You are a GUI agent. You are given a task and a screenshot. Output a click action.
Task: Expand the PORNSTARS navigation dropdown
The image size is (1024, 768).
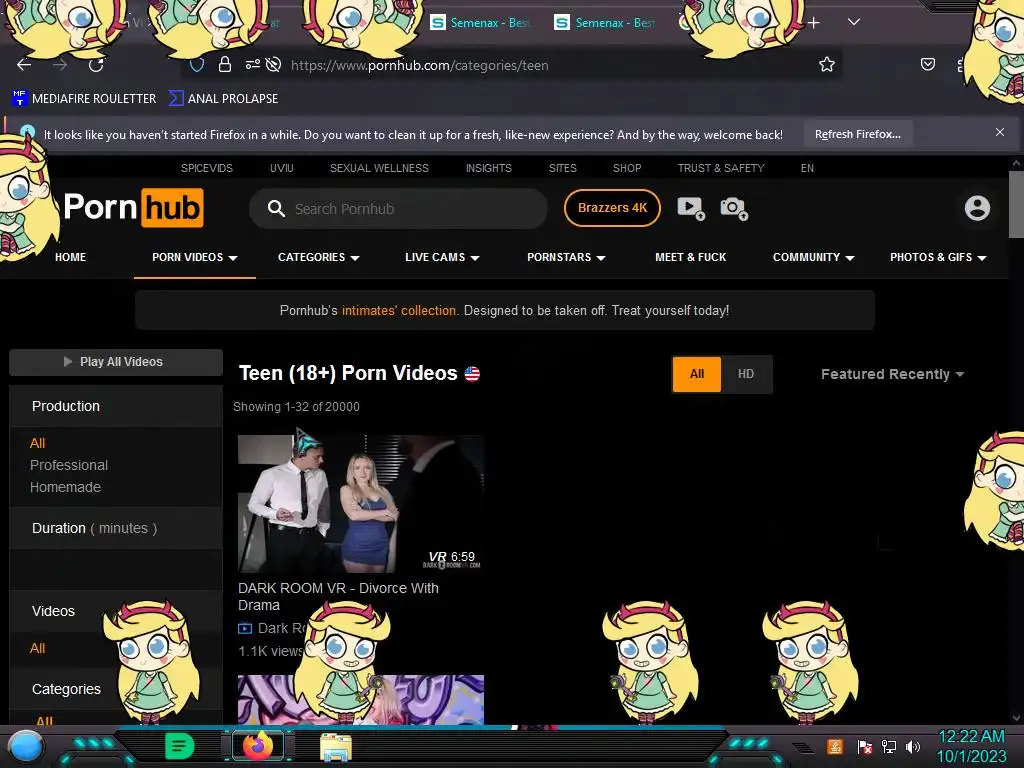pyautogui.click(x=566, y=257)
